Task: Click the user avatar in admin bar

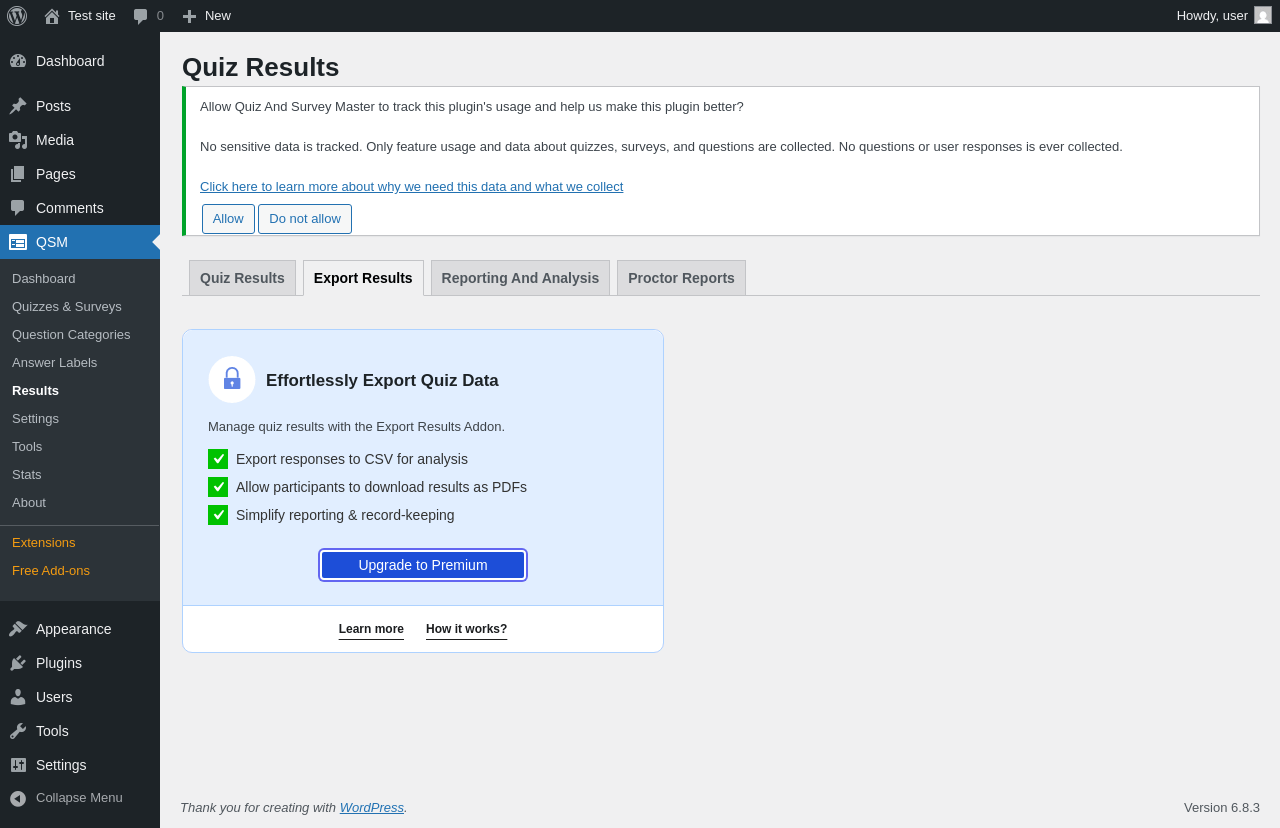Action: coord(1263,15)
